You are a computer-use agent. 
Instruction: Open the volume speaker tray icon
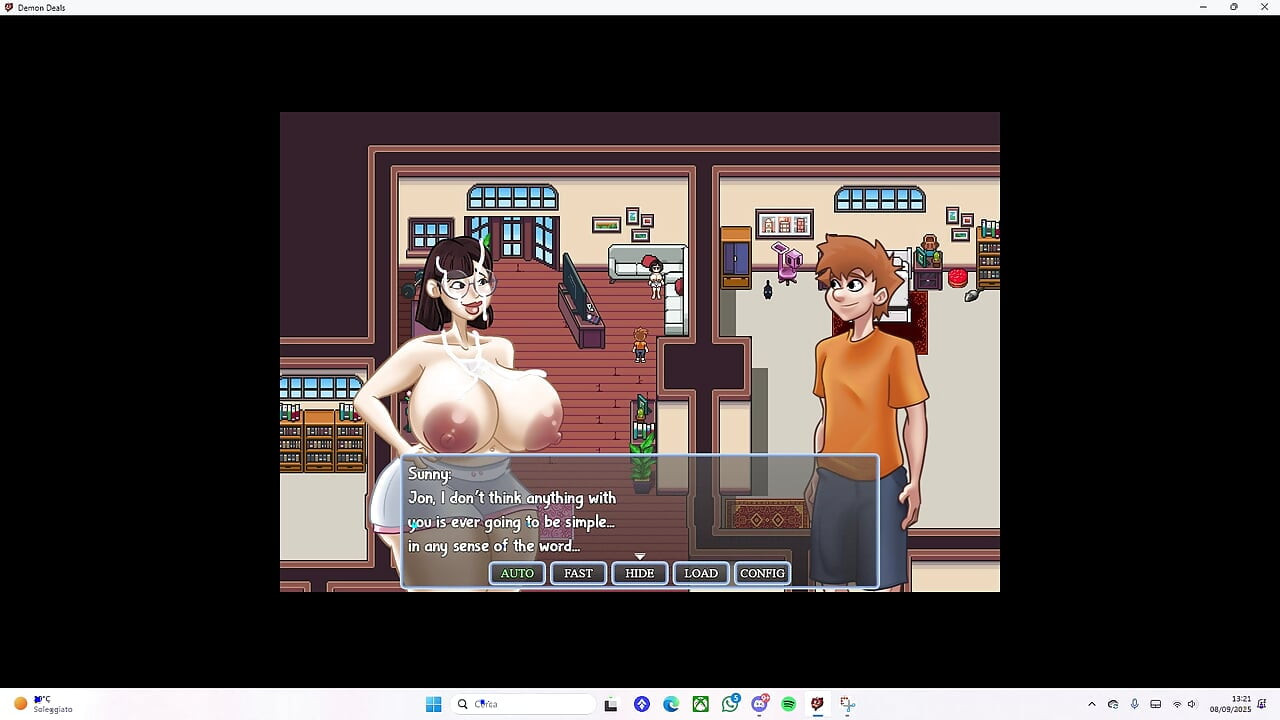point(1192,704)
